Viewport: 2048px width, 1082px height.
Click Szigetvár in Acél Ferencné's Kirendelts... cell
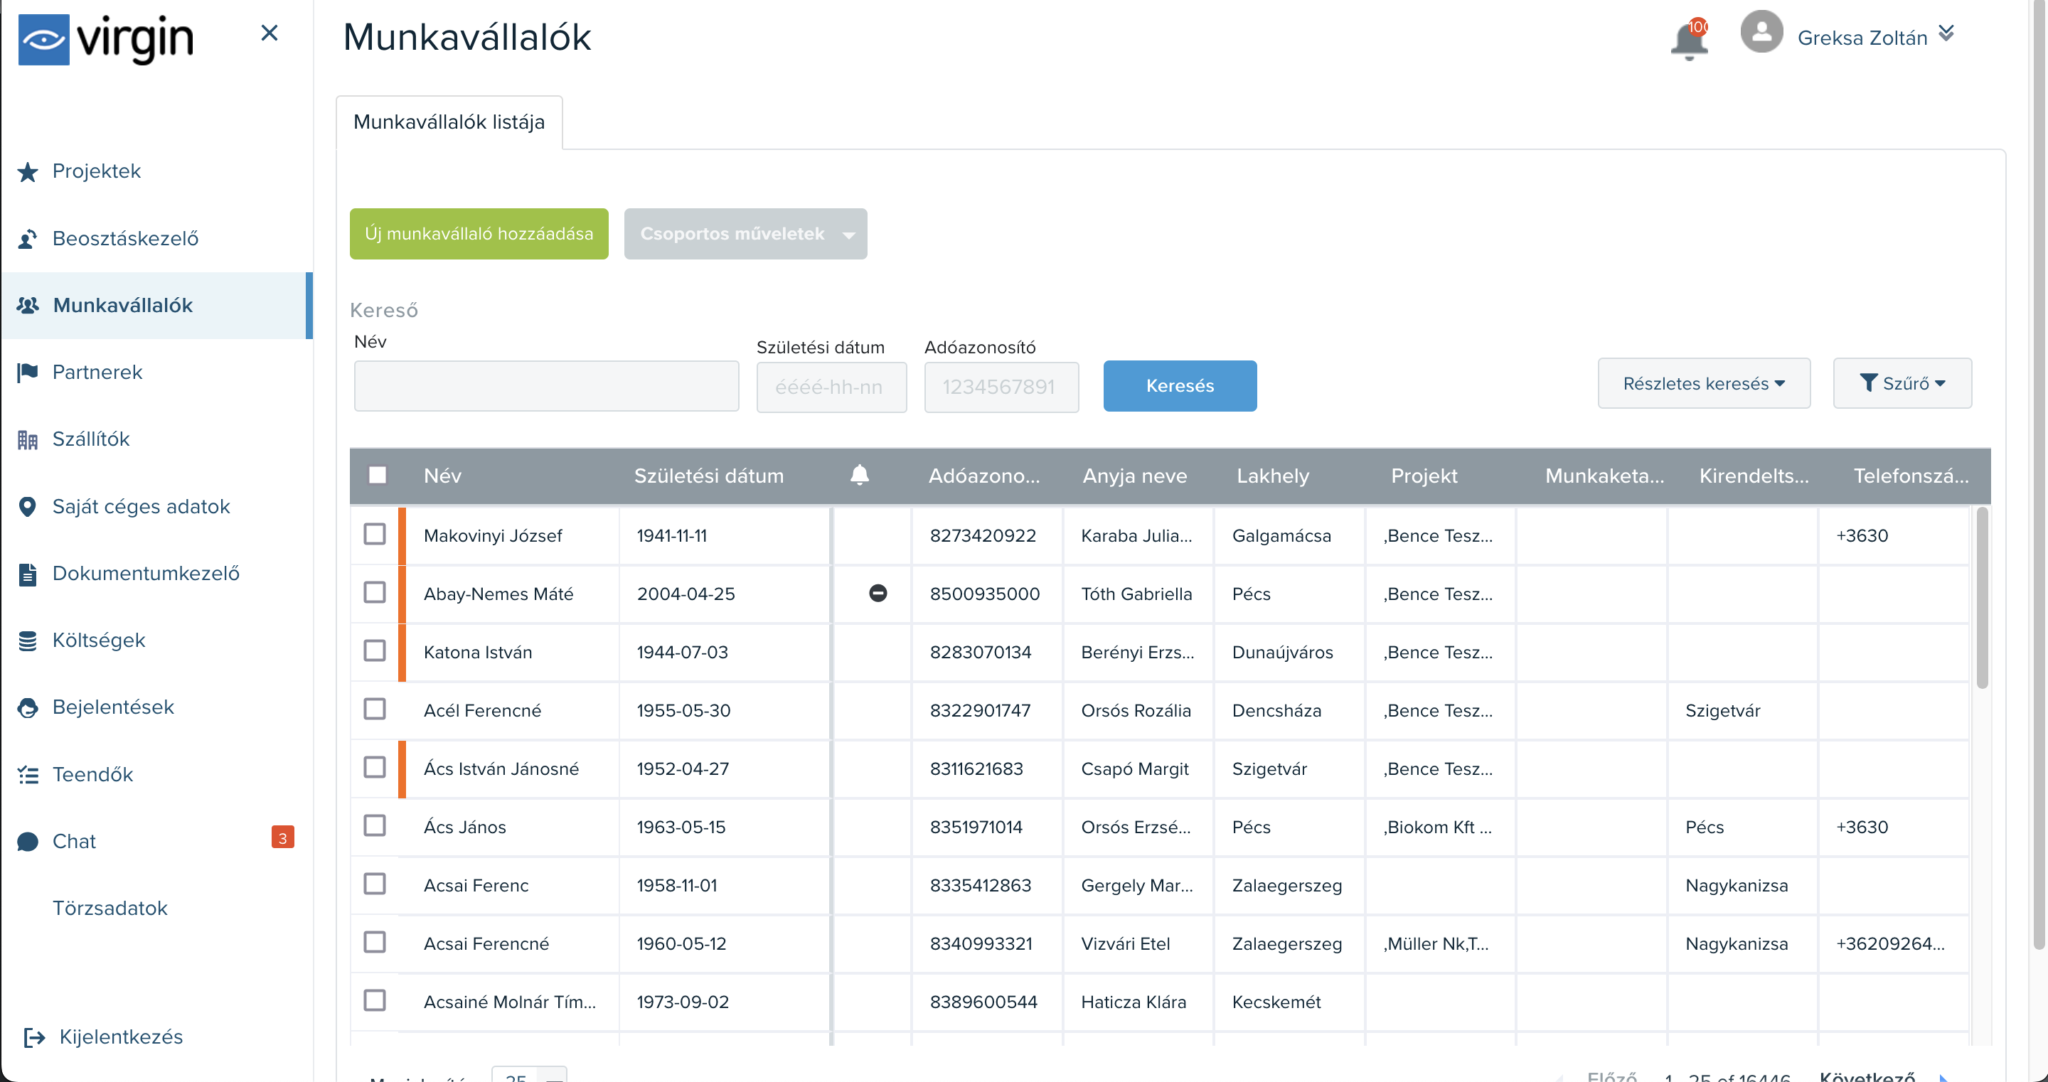point(1723,710)
